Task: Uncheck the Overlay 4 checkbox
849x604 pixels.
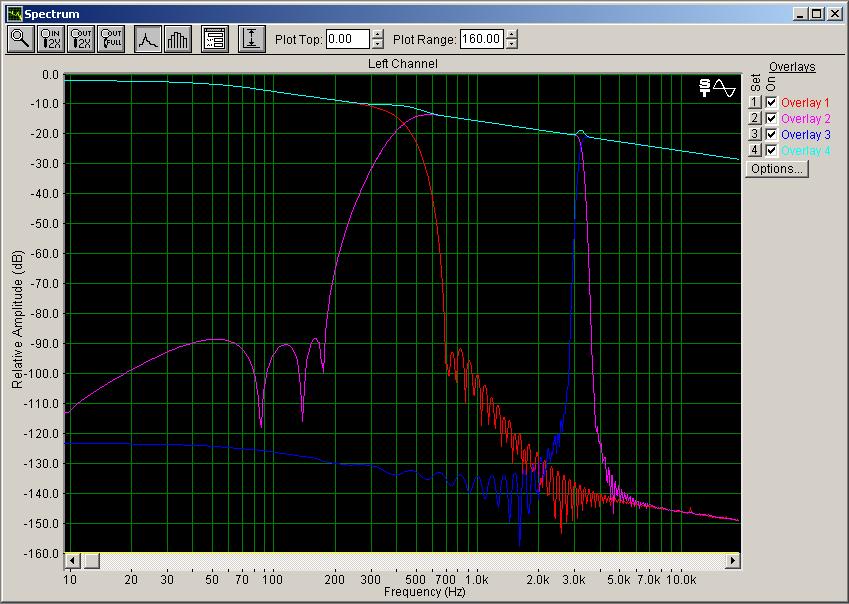Action: pyautogui.click(x=772, y=150)
